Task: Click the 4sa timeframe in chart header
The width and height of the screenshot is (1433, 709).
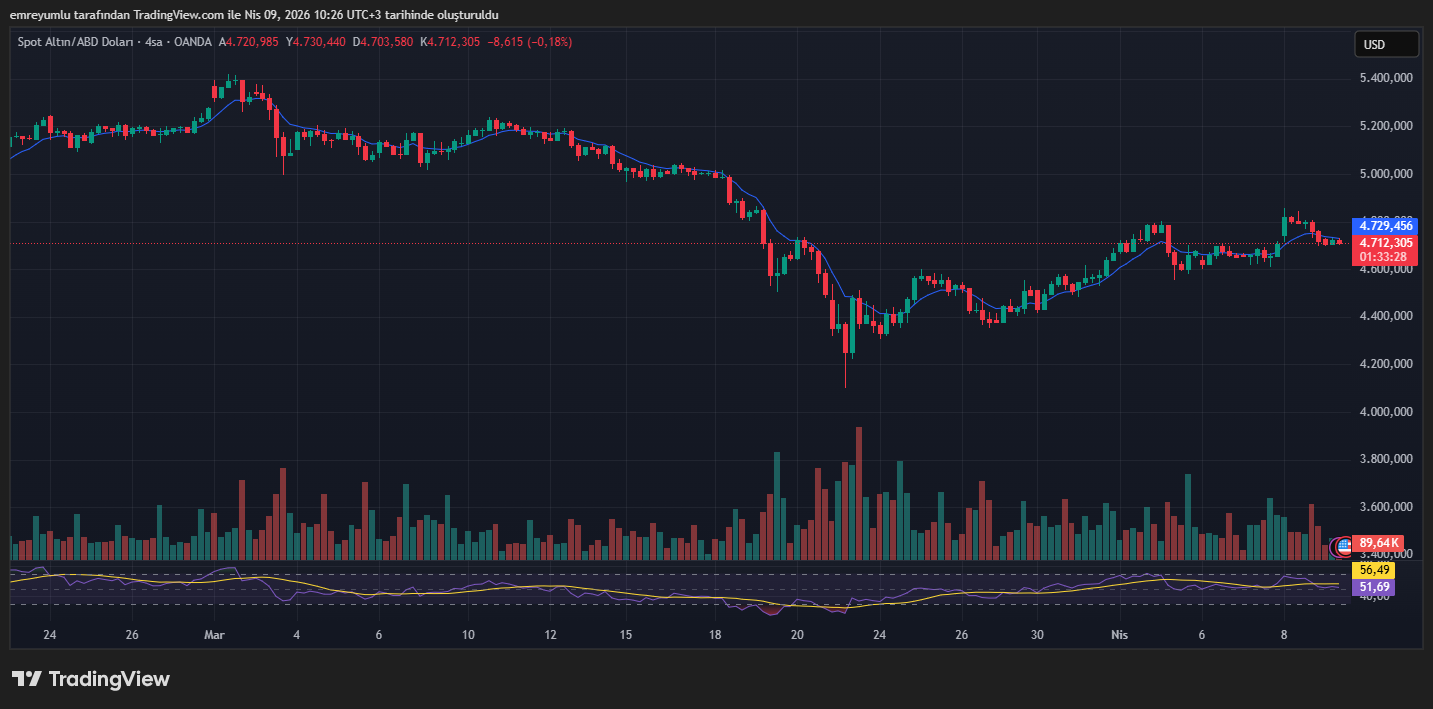Action: pos(153,42)
